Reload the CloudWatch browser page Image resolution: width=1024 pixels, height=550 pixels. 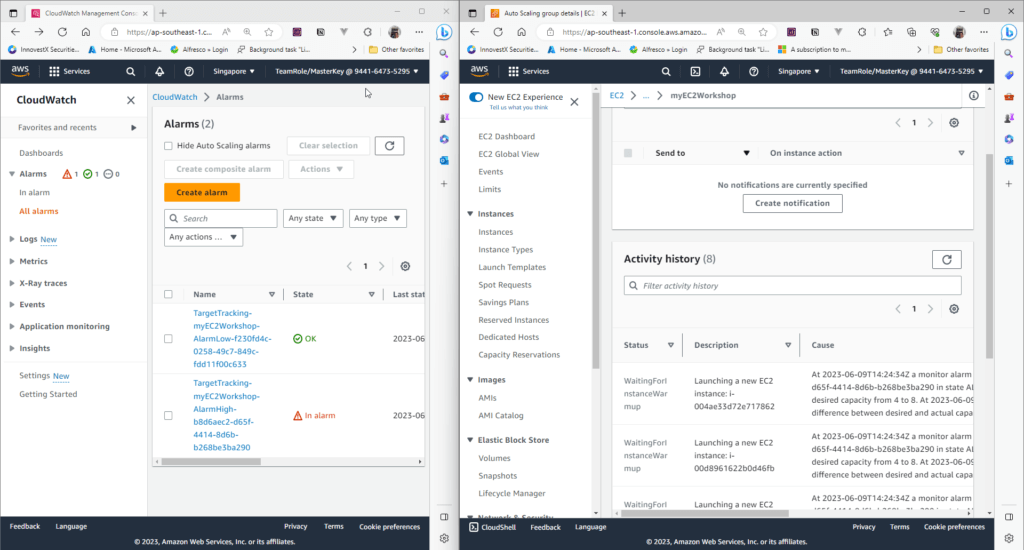62,31
